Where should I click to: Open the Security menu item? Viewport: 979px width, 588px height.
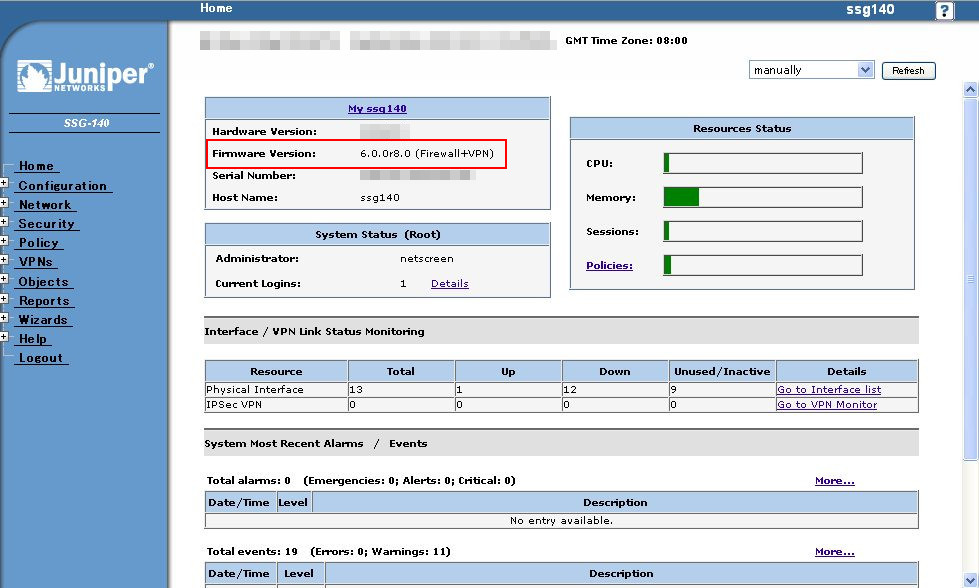46,223
